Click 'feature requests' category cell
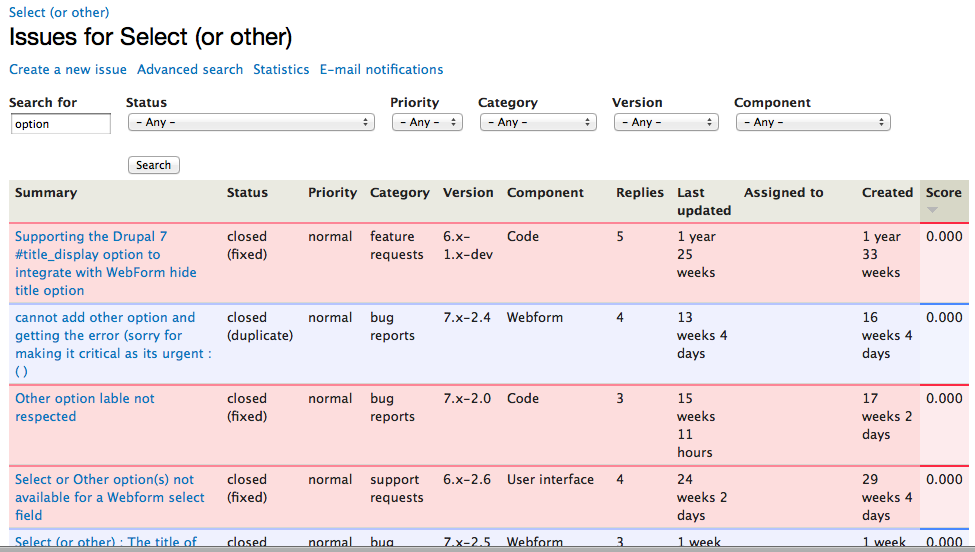Screen dimensions: 975x552 click(x=397, y=245)
